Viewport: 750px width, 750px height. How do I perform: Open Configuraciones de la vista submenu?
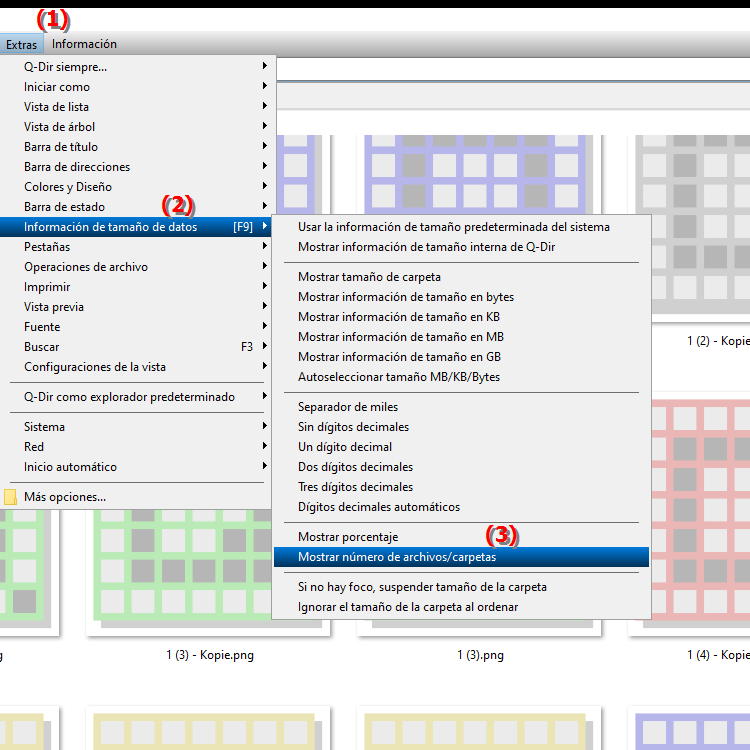pyautogui.click(x=138, y=367)
